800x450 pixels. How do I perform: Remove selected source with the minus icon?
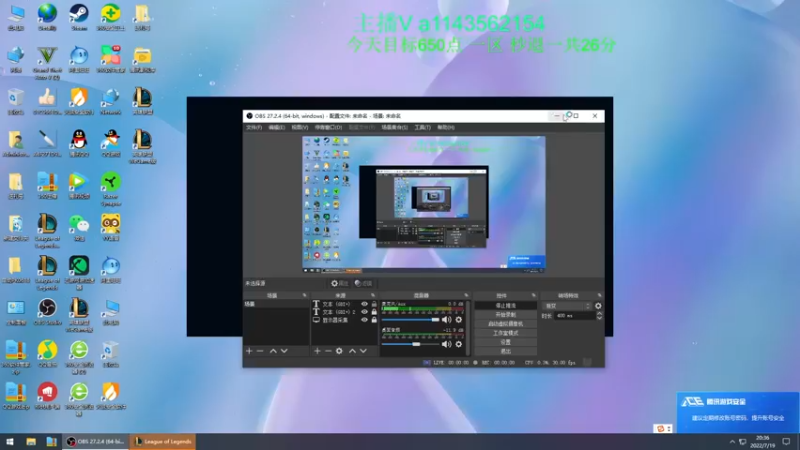(328, 351)
